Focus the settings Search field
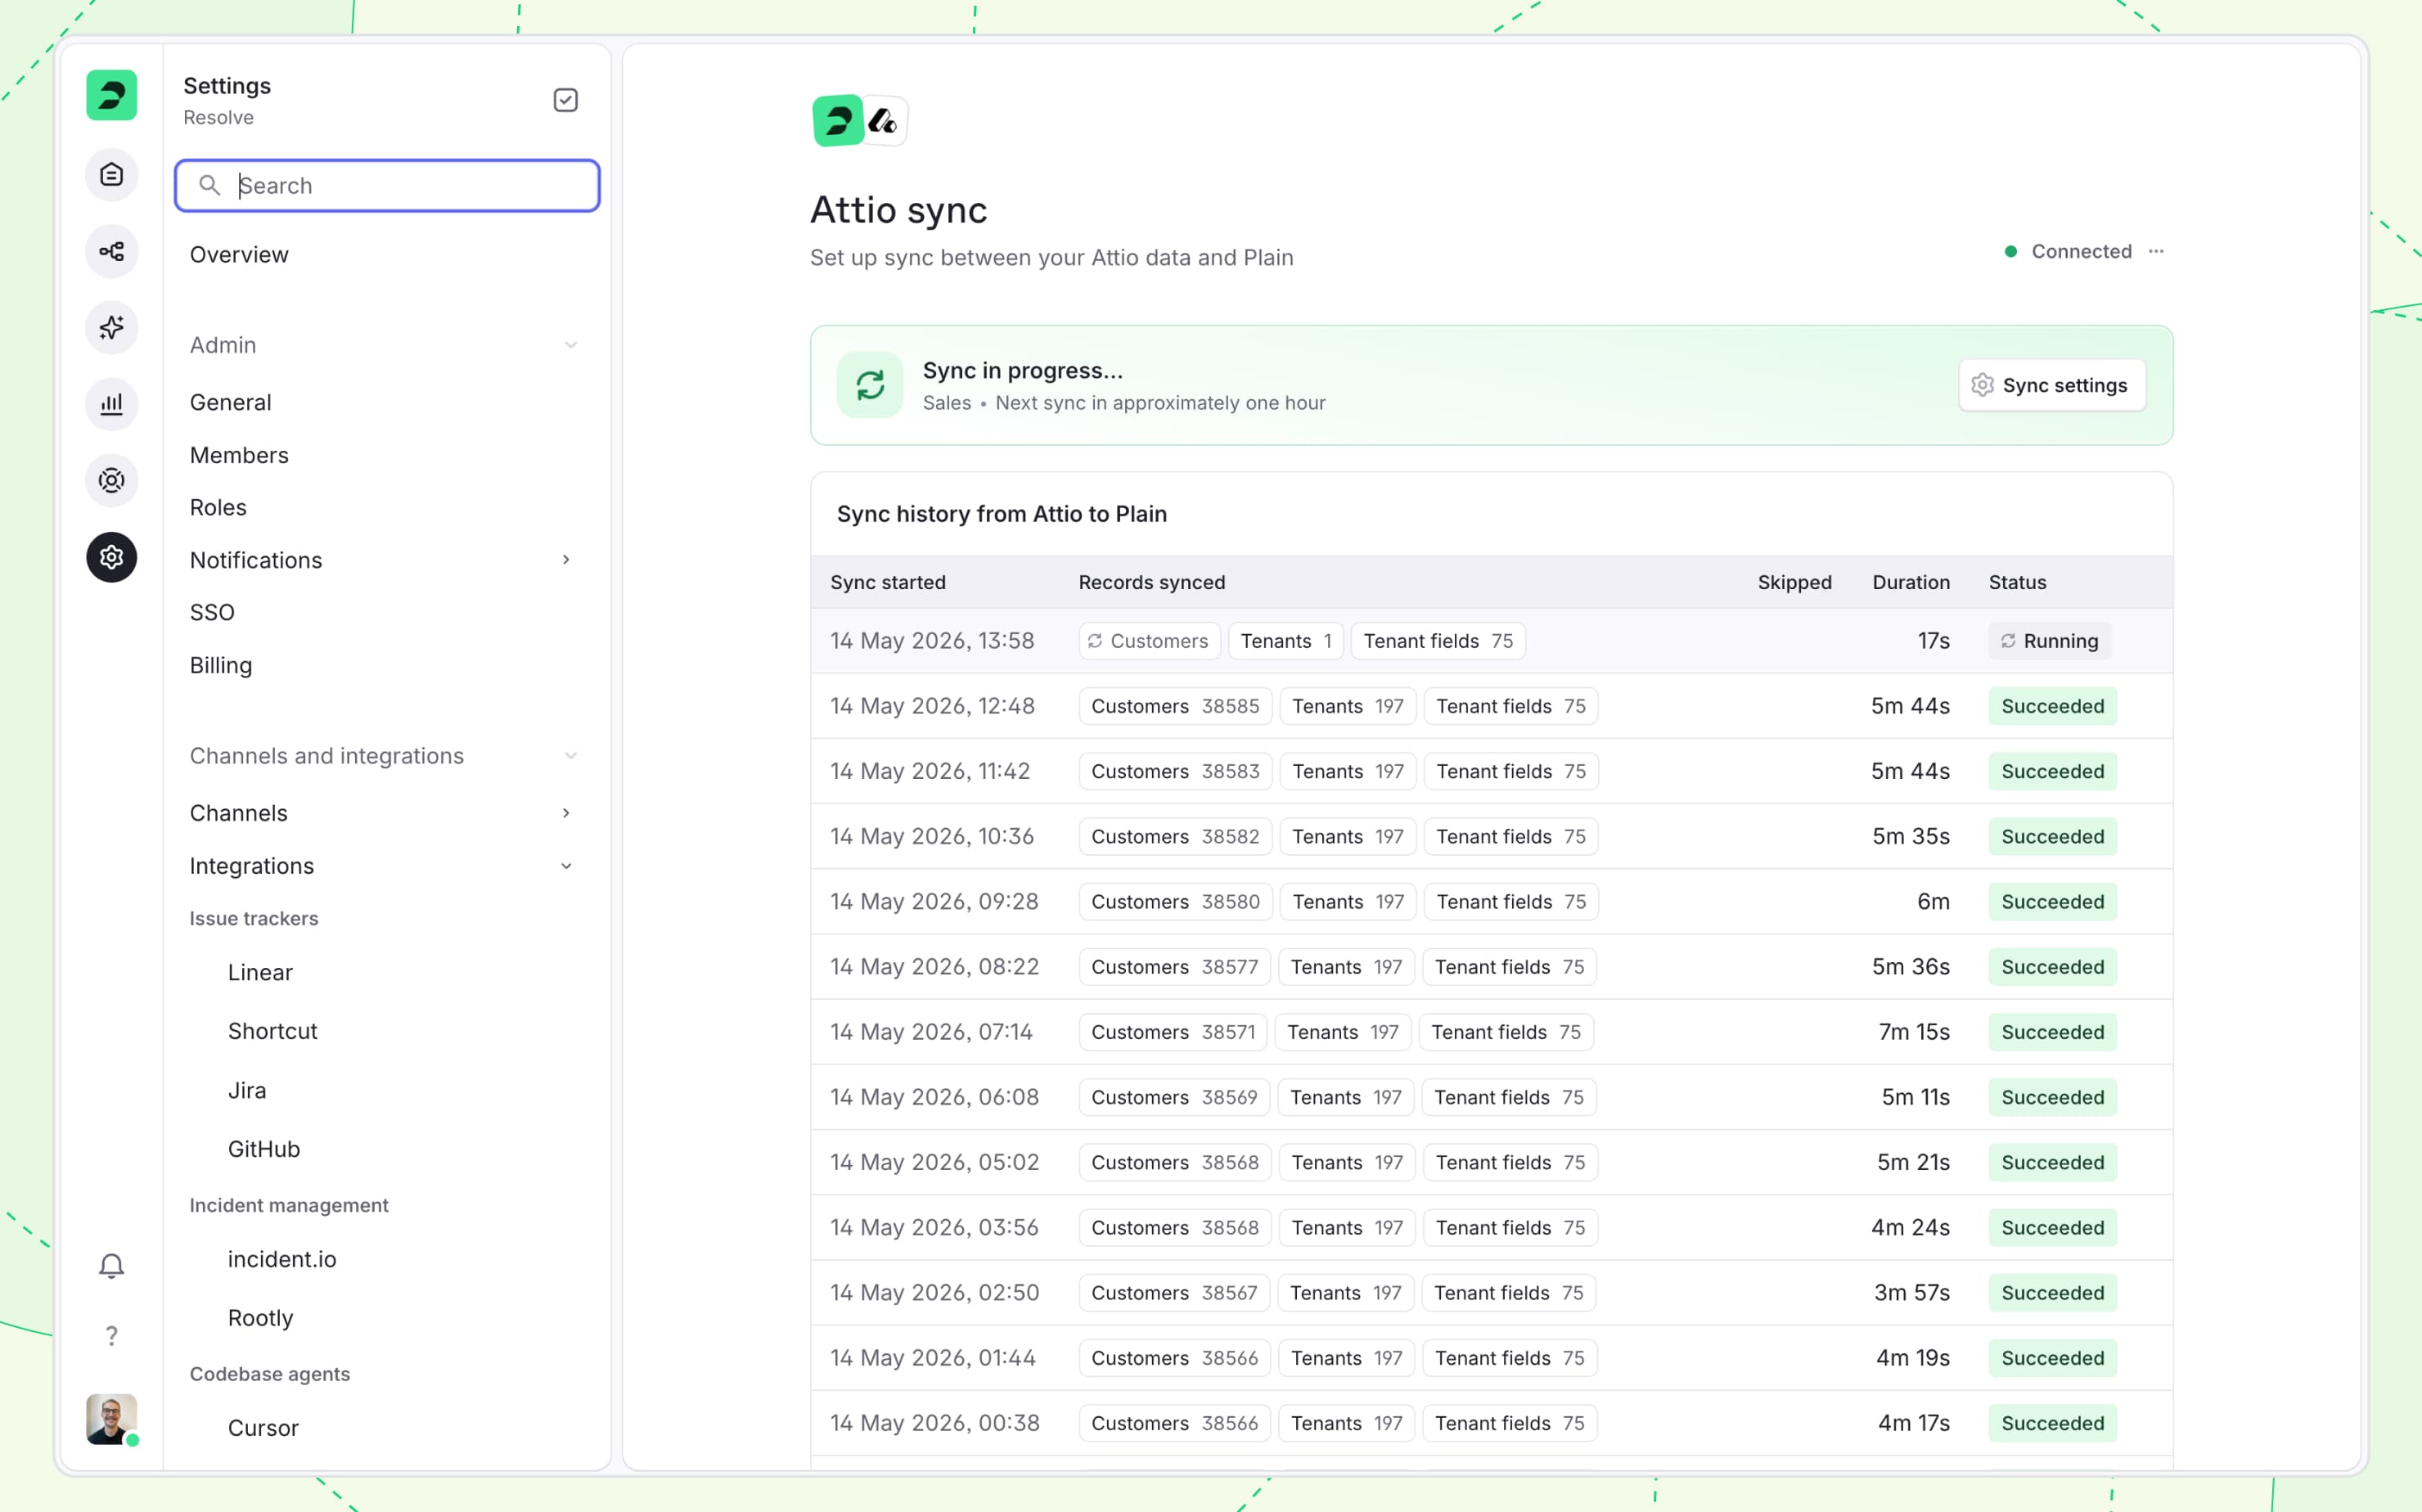 pyautogui.click(x=387, y=185)
